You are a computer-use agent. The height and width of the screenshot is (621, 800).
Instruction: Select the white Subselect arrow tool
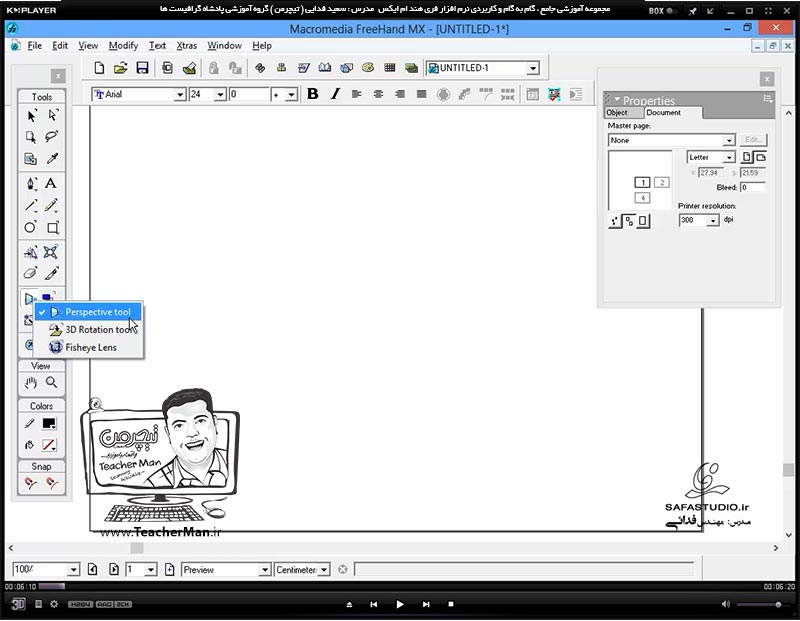pyautogui.click(x=52, y=116)
